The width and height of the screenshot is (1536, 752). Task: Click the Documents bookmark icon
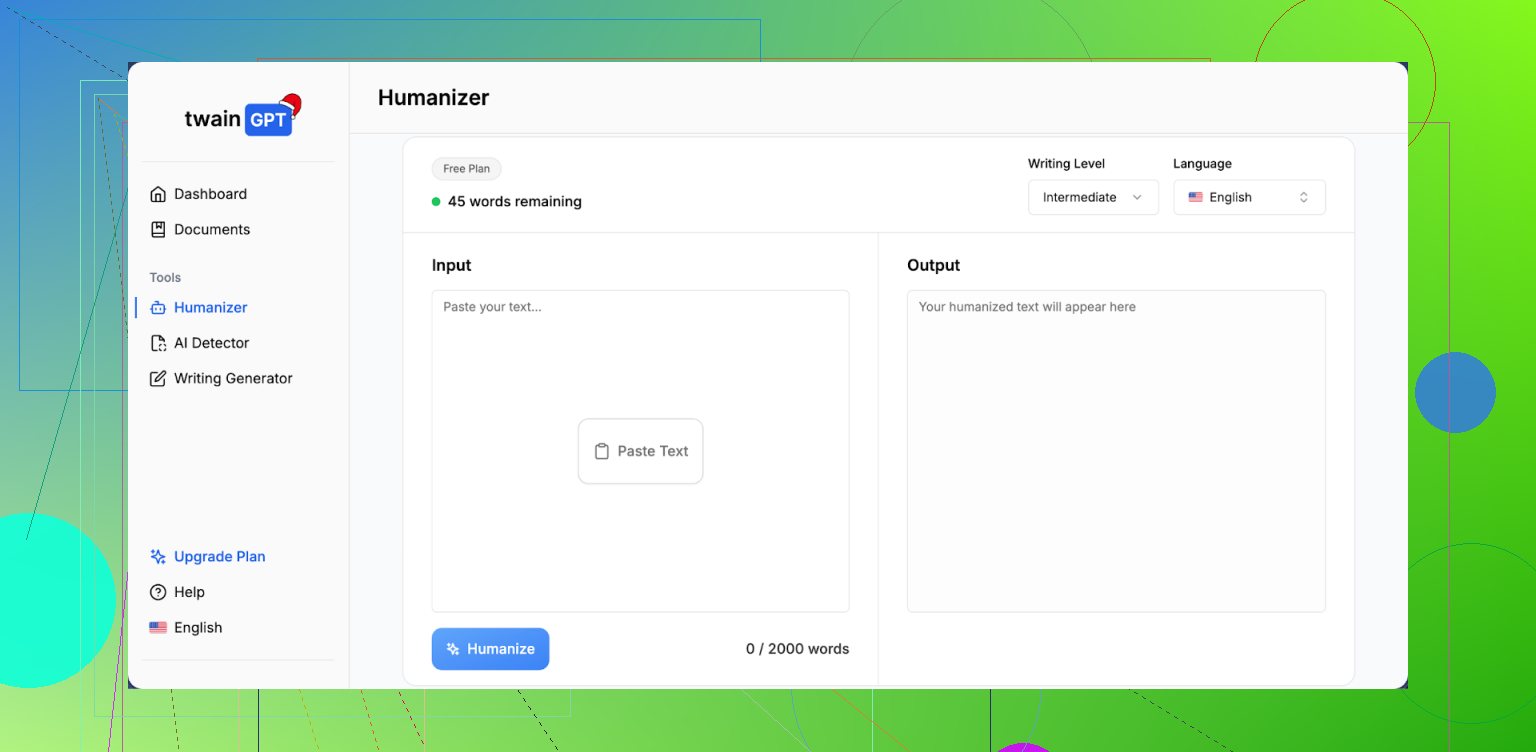coord(158,229)
